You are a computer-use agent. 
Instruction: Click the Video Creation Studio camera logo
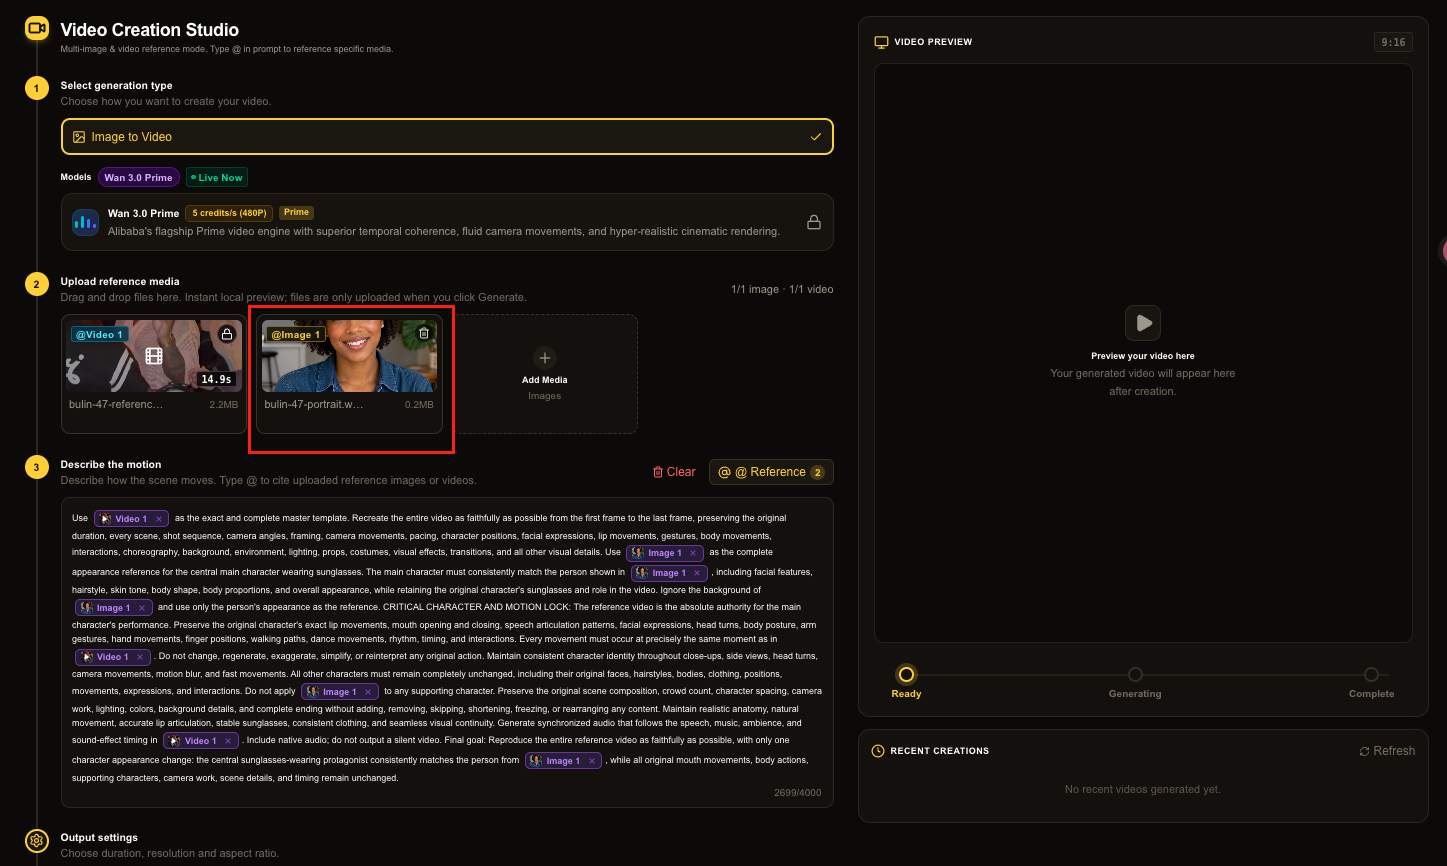37,28
